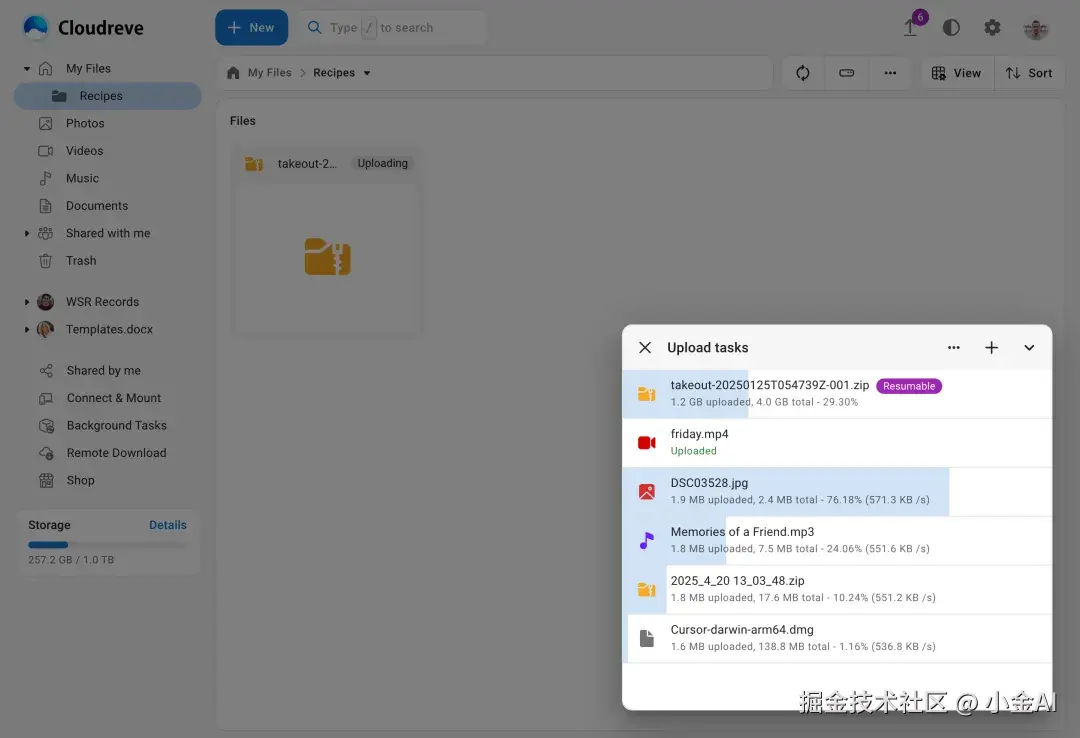Open the Recipes breadcrumb dropdown arrow

click(367, 73)
